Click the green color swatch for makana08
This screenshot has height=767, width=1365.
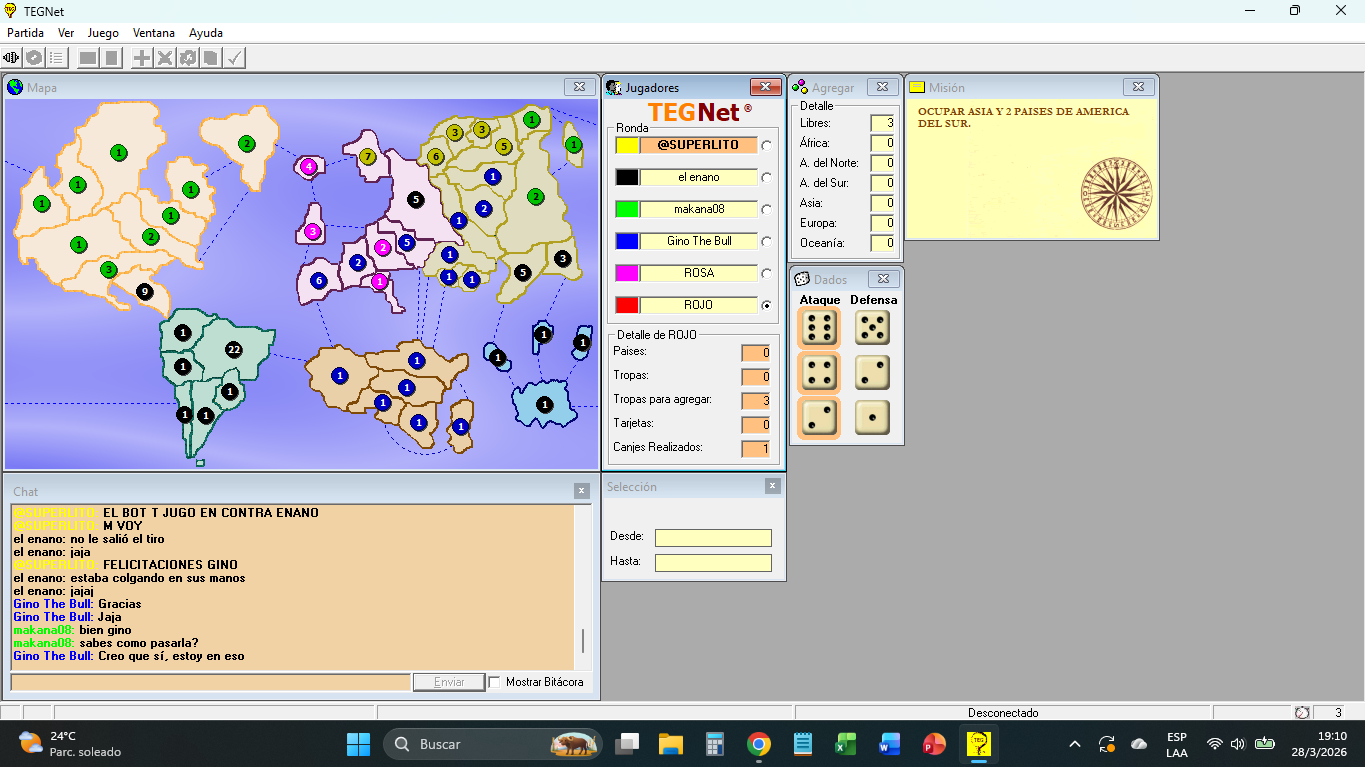627,209
